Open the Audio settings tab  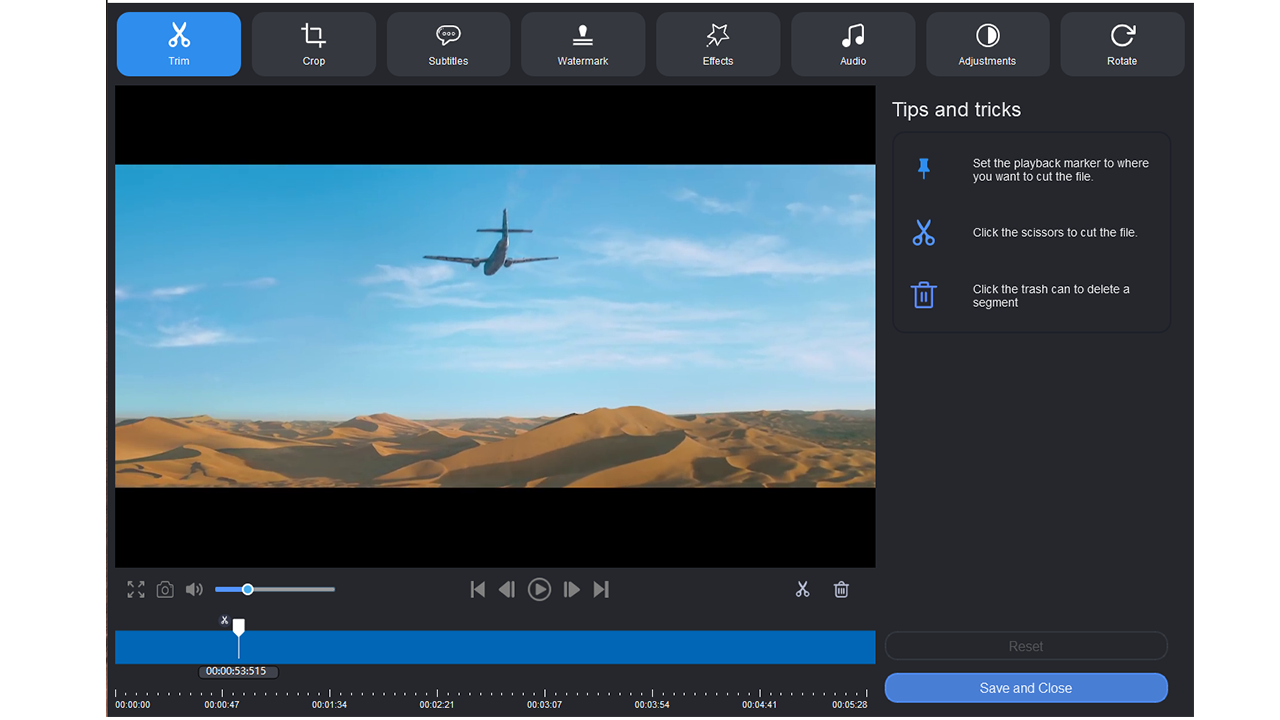click(853, 44)
